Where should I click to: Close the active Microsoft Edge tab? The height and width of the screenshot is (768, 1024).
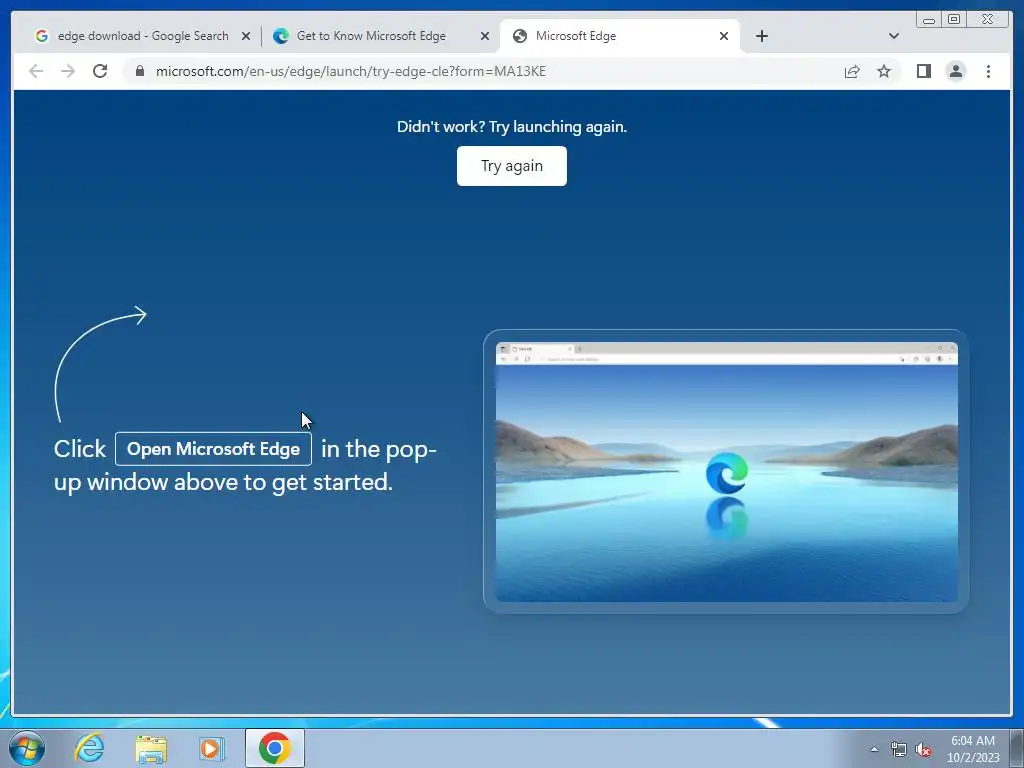pos(724,36)
